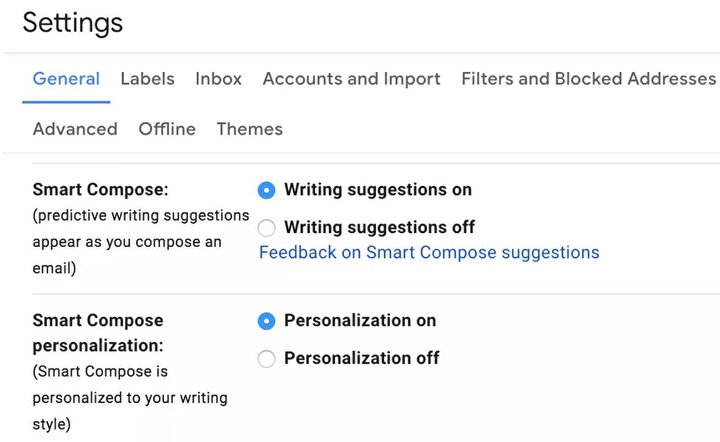This screenshot has height=442, width=720.
Task: Switch to the Offline tab
Action: [x=167, y=129]
